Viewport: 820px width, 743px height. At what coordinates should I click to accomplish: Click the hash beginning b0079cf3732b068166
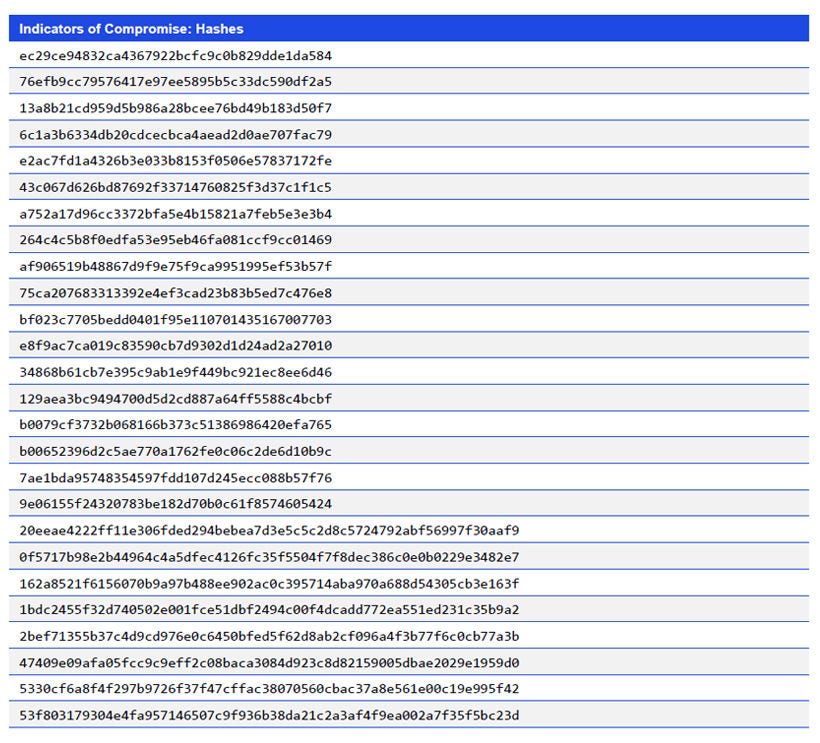tap(180, 424)
